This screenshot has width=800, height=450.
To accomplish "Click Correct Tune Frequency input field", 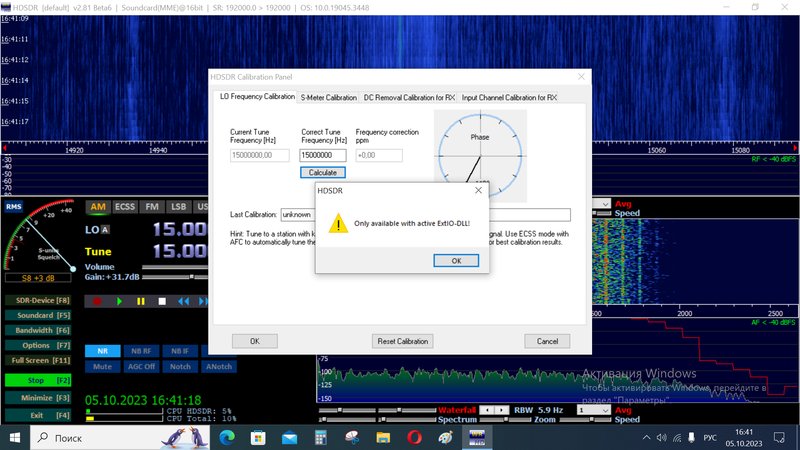I will (322, 155).
